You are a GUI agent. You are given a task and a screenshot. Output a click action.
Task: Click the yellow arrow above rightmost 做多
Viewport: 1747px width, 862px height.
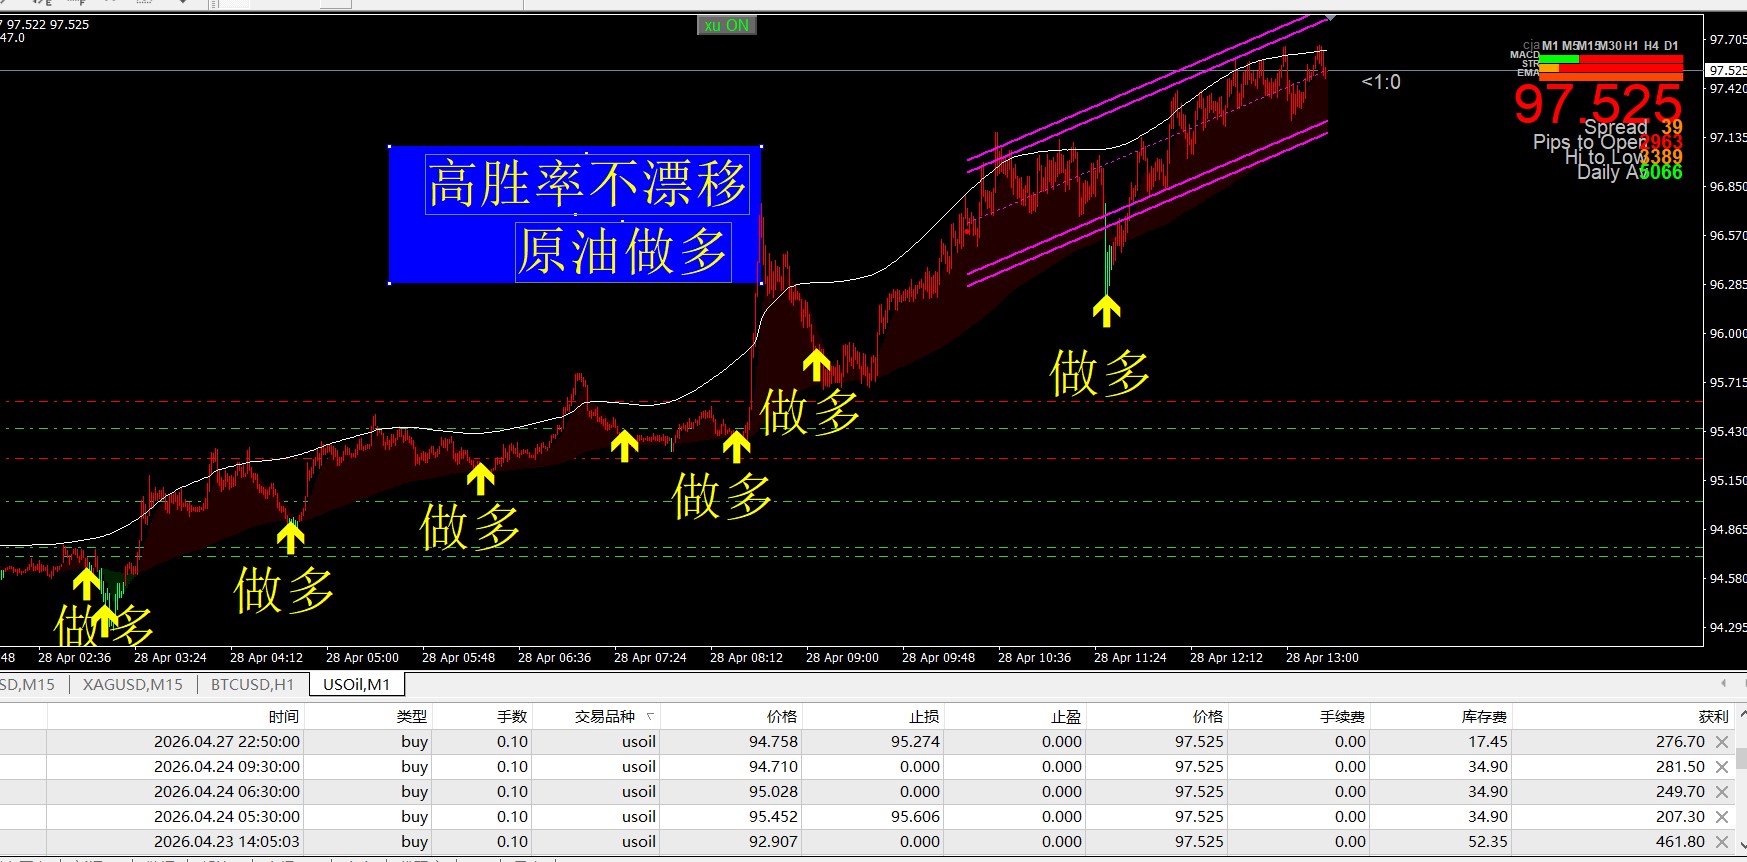click(x=1106, y=311)
